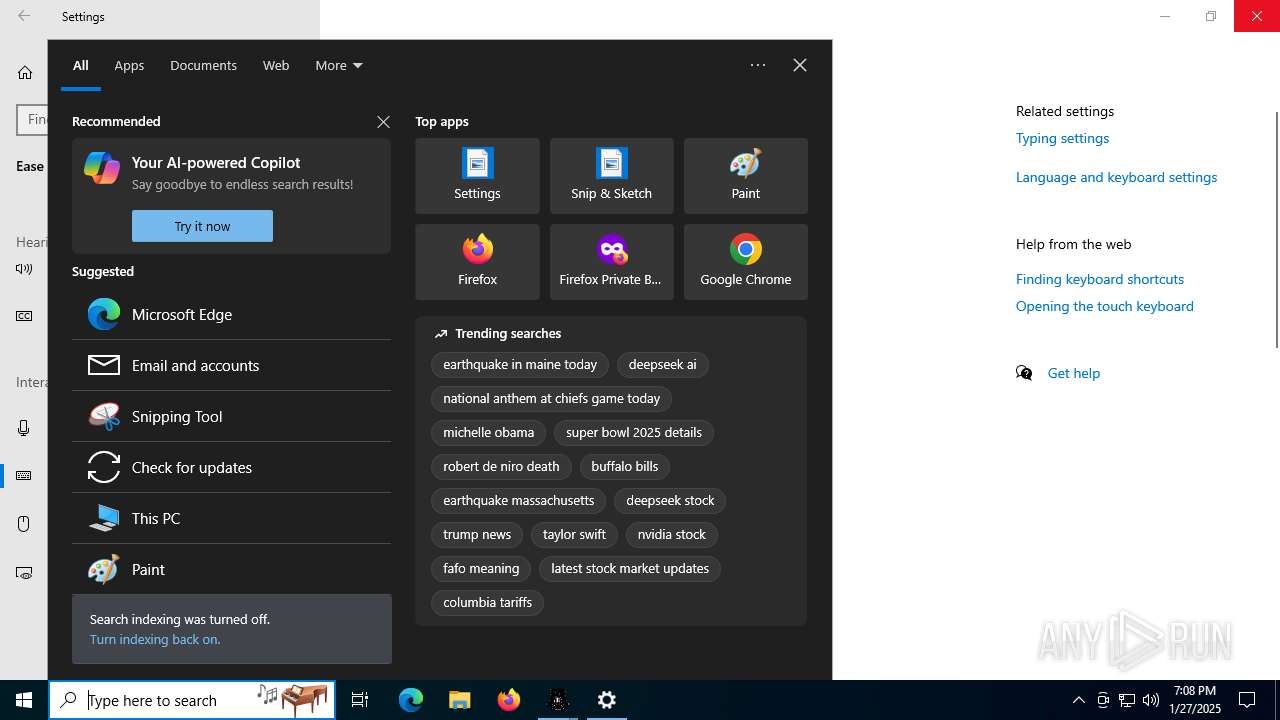Click the volume icon in tray
This screenshot has height=720, width=1280.
[1151, 700]
